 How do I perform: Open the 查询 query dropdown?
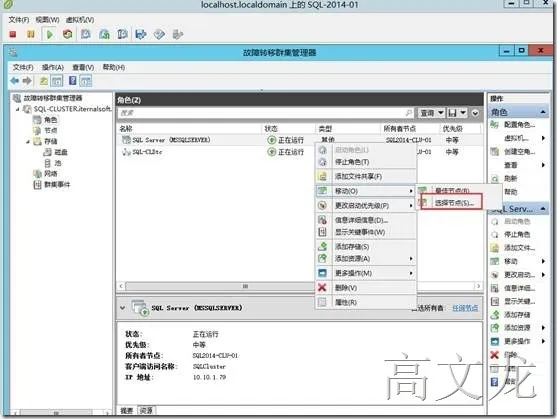pyautogui.click(x=431, y=113)
